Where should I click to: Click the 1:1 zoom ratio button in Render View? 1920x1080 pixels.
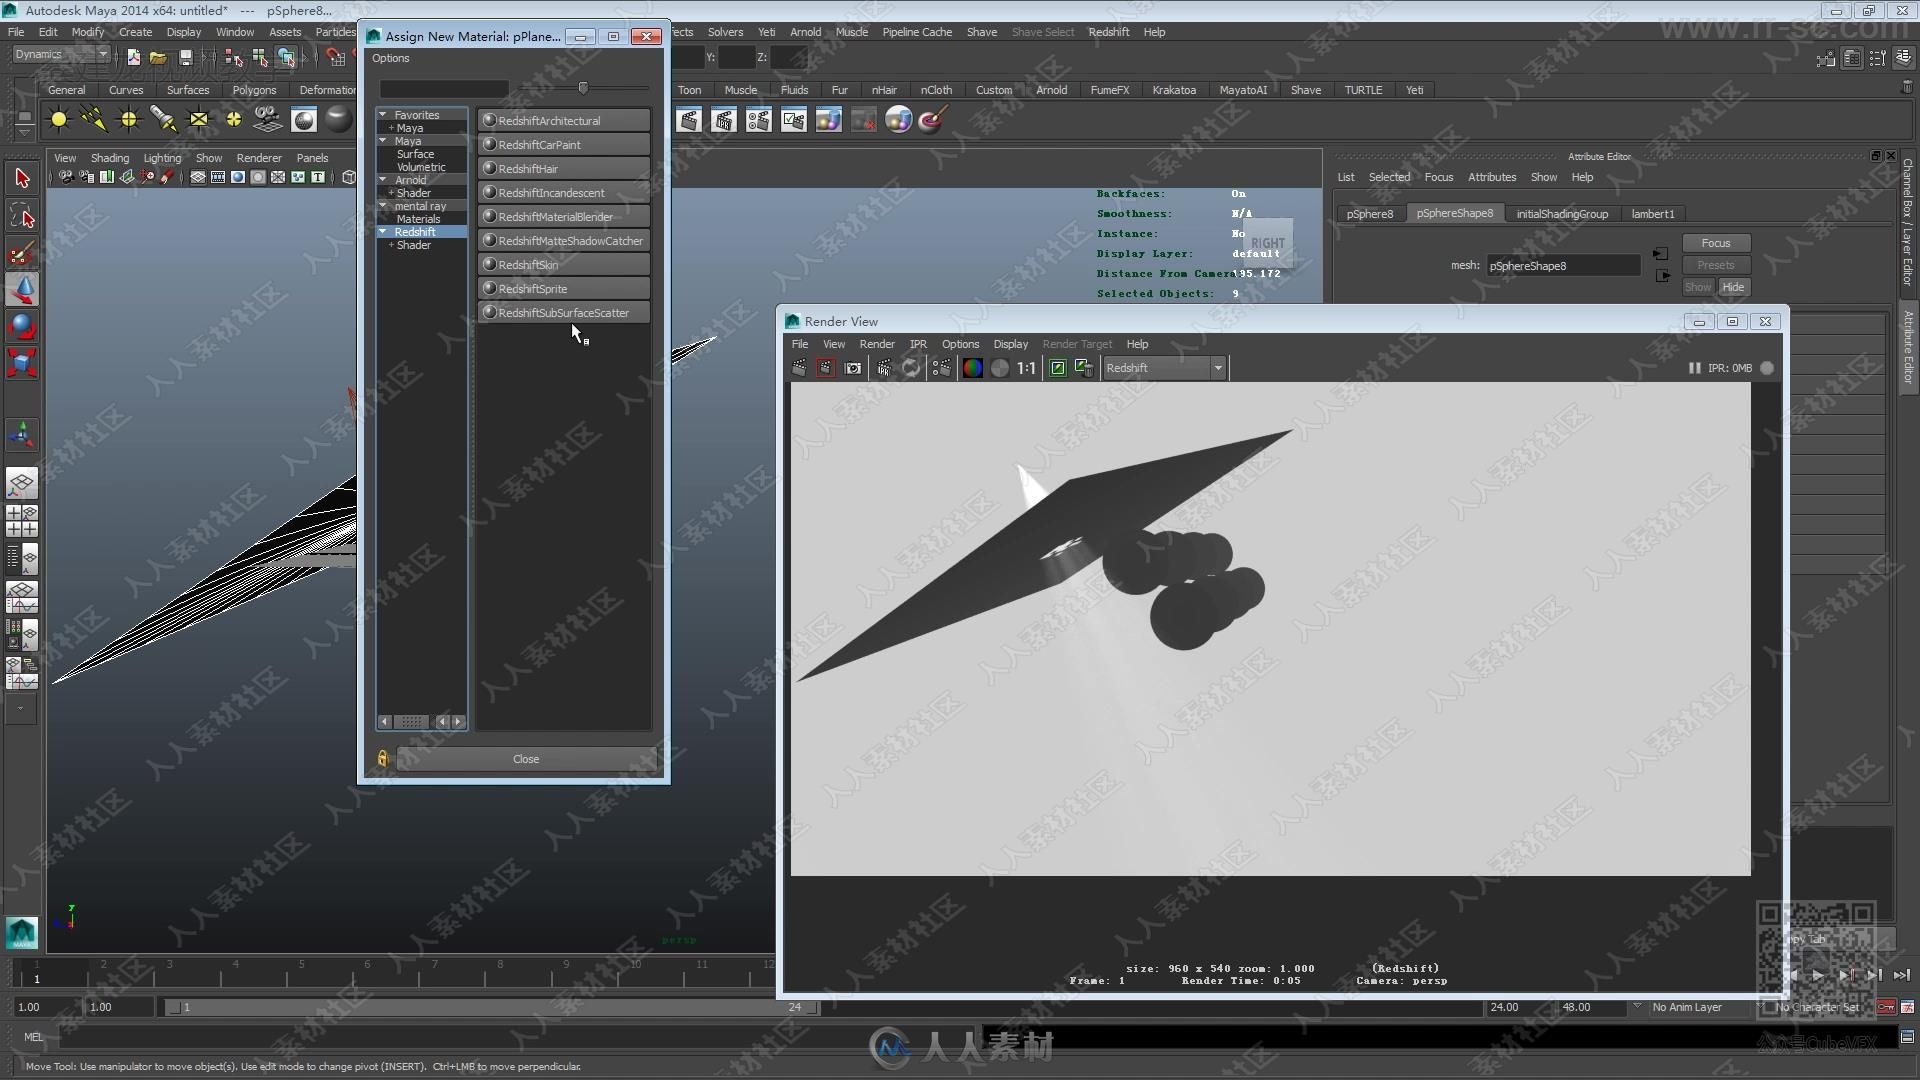coord(1027,368)
